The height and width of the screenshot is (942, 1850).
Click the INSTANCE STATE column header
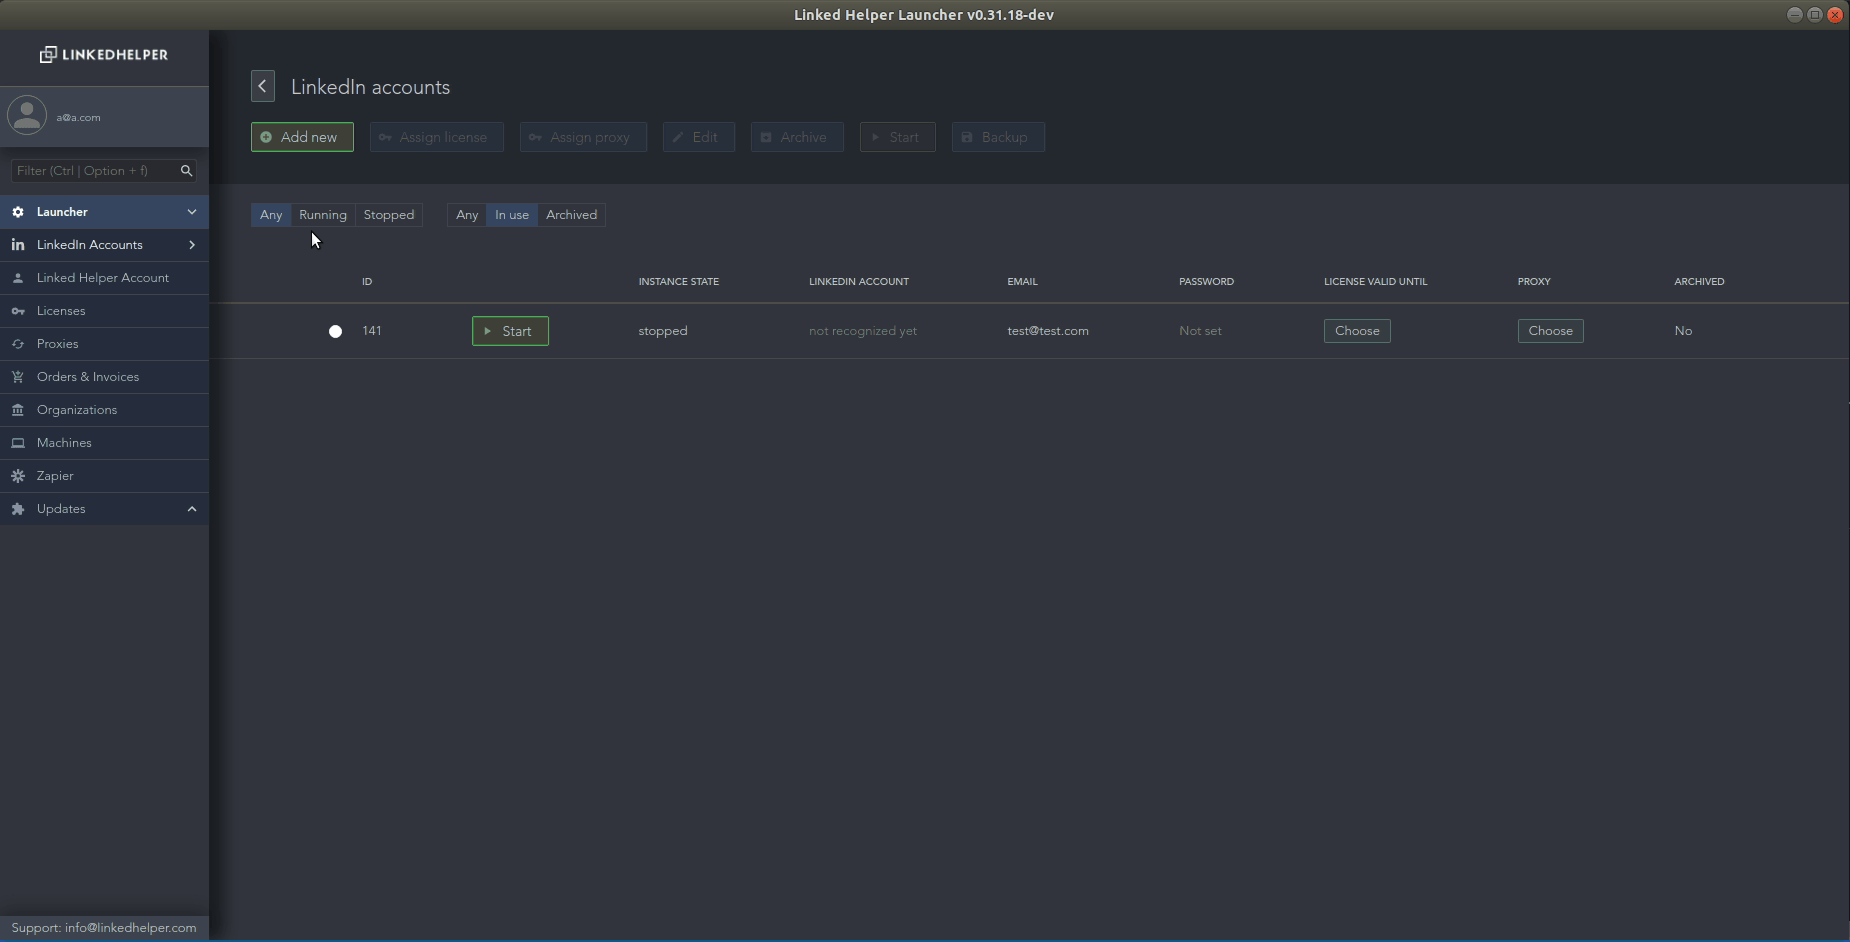(679, 282)
